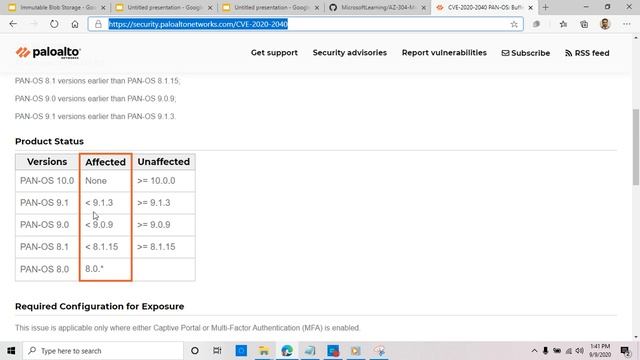Select the PAN-OS 8.0 version cell
This screenshot has width=640, height=360.
[47, 269]
